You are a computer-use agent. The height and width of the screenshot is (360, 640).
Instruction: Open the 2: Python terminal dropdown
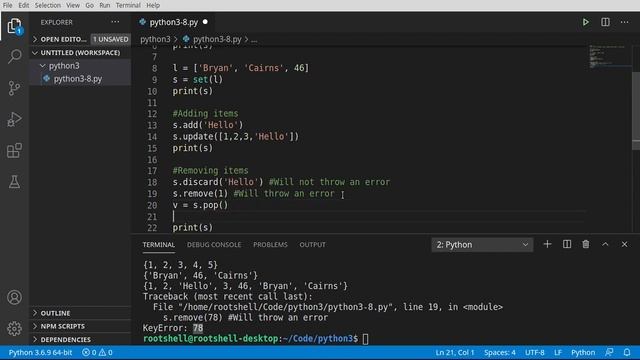pos(482,244)
